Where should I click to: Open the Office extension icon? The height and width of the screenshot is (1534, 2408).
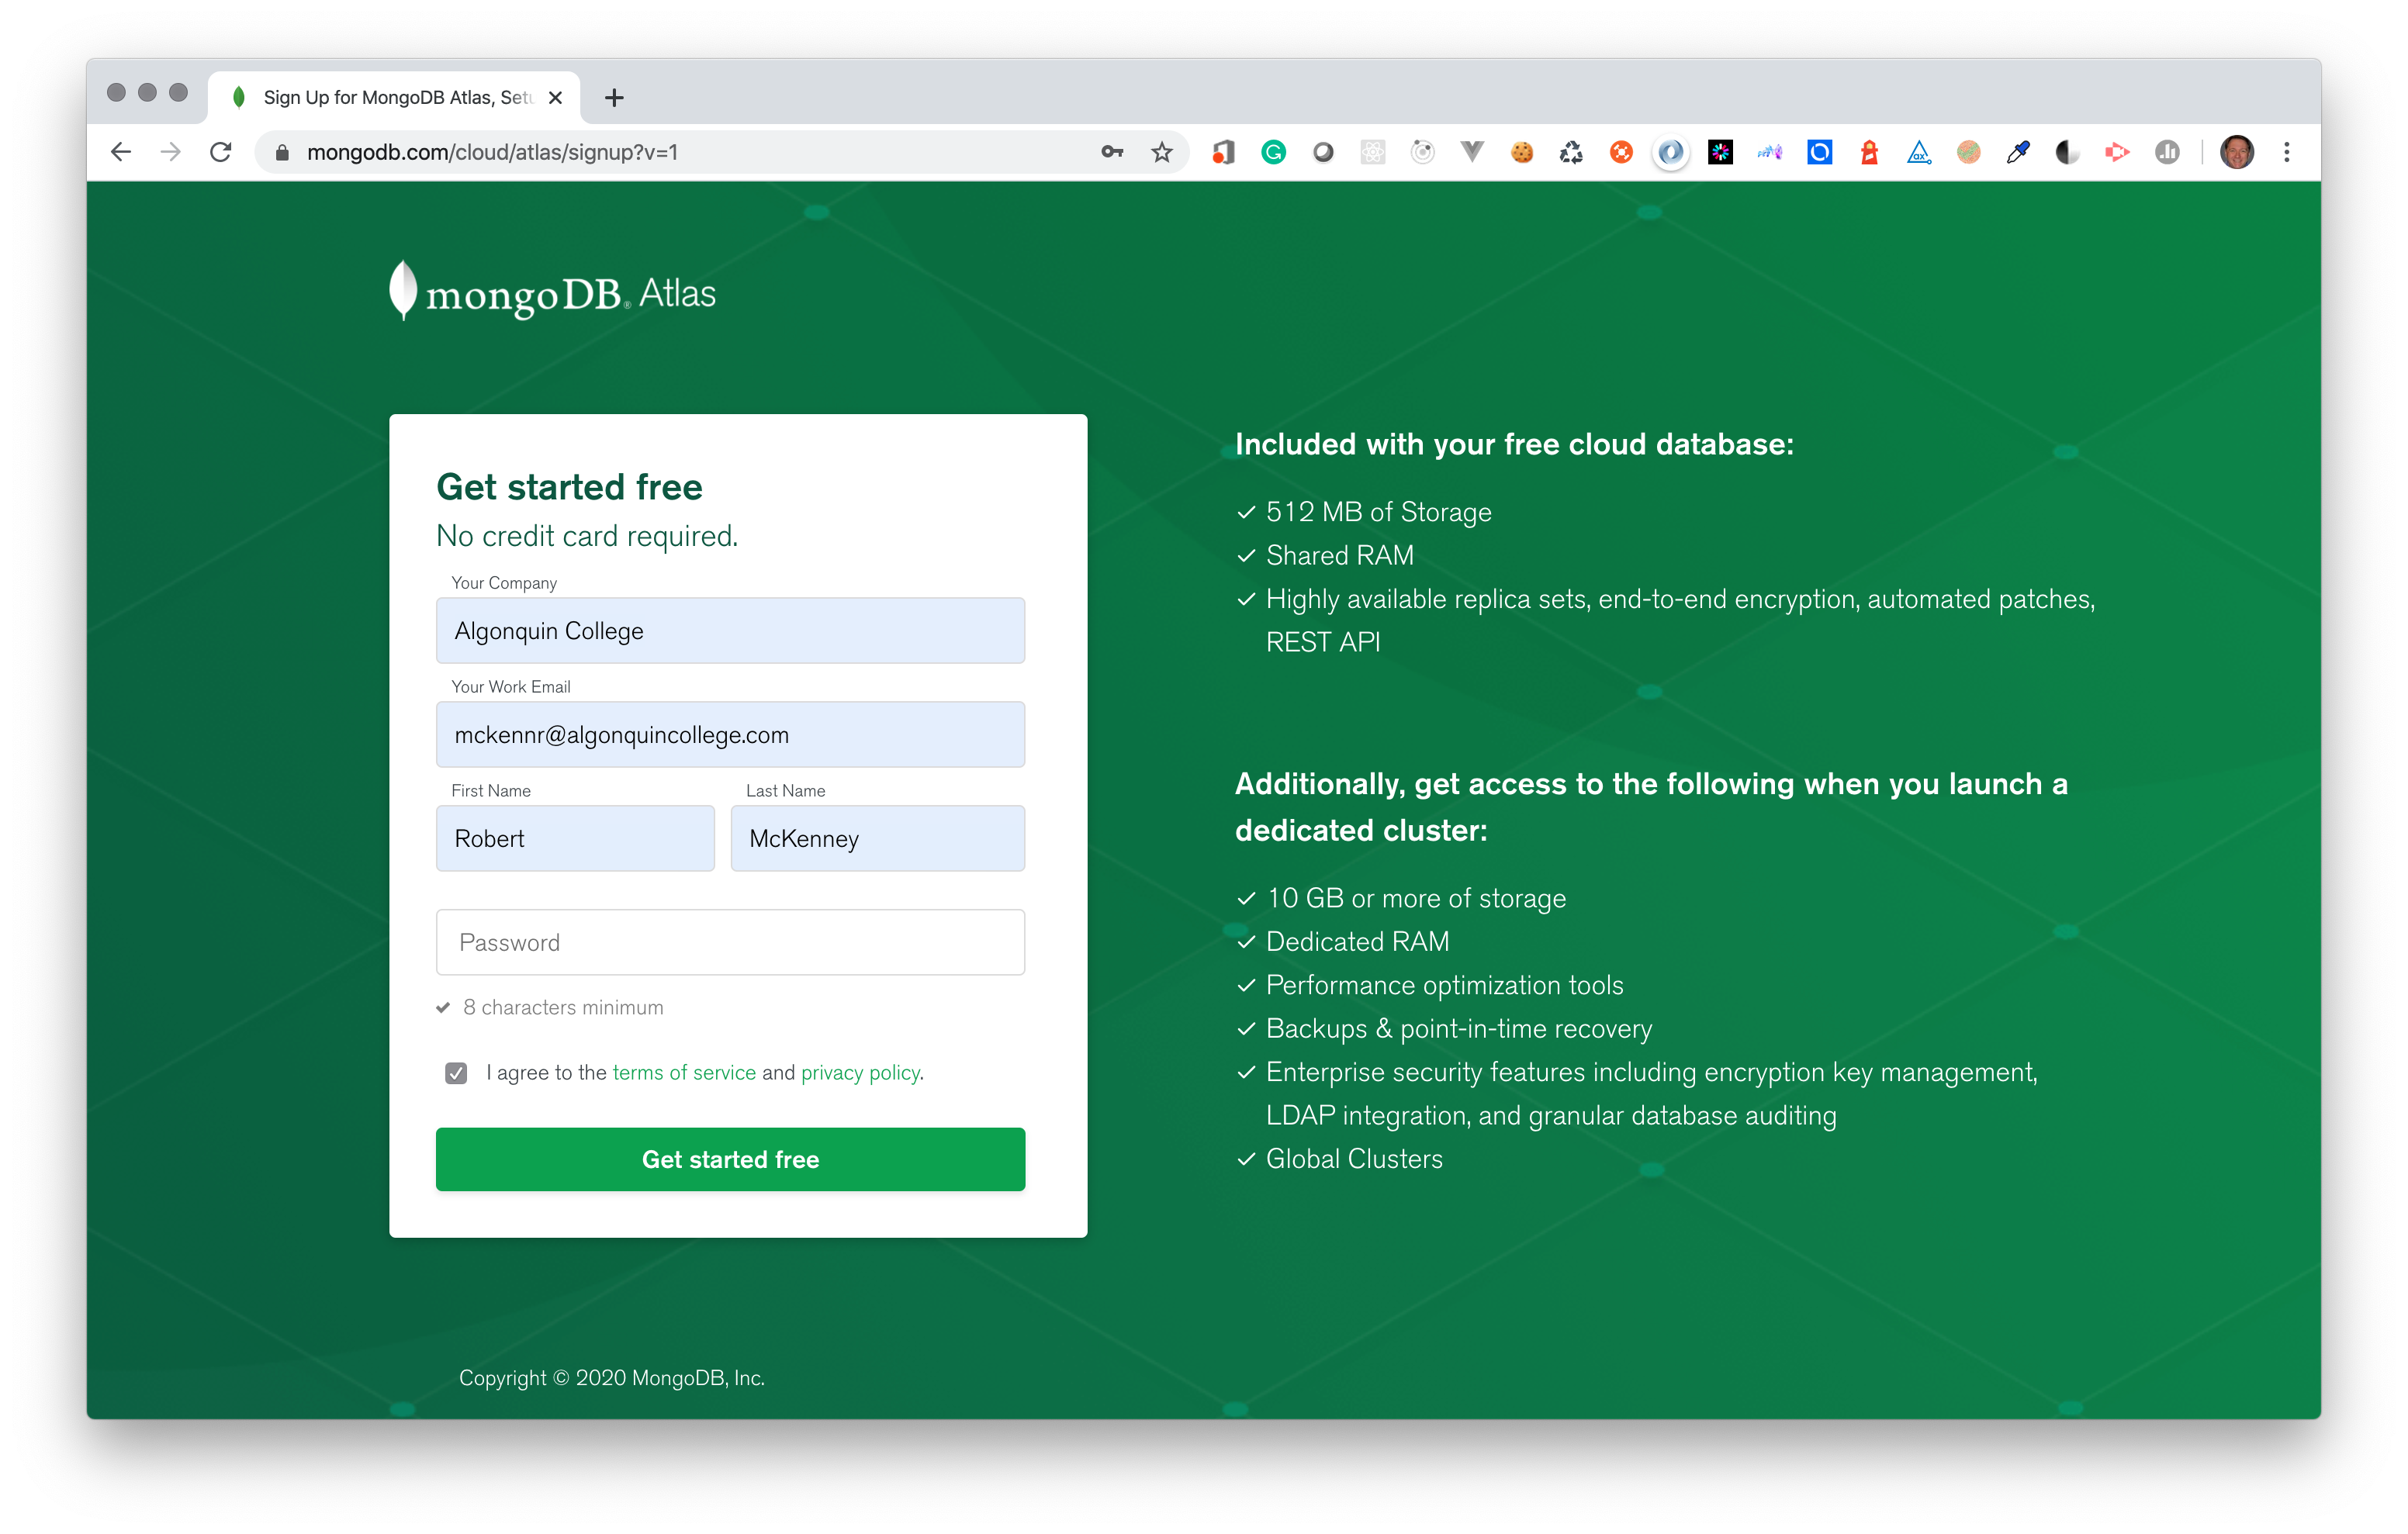pyautogui.click(x=1223, y=152)
